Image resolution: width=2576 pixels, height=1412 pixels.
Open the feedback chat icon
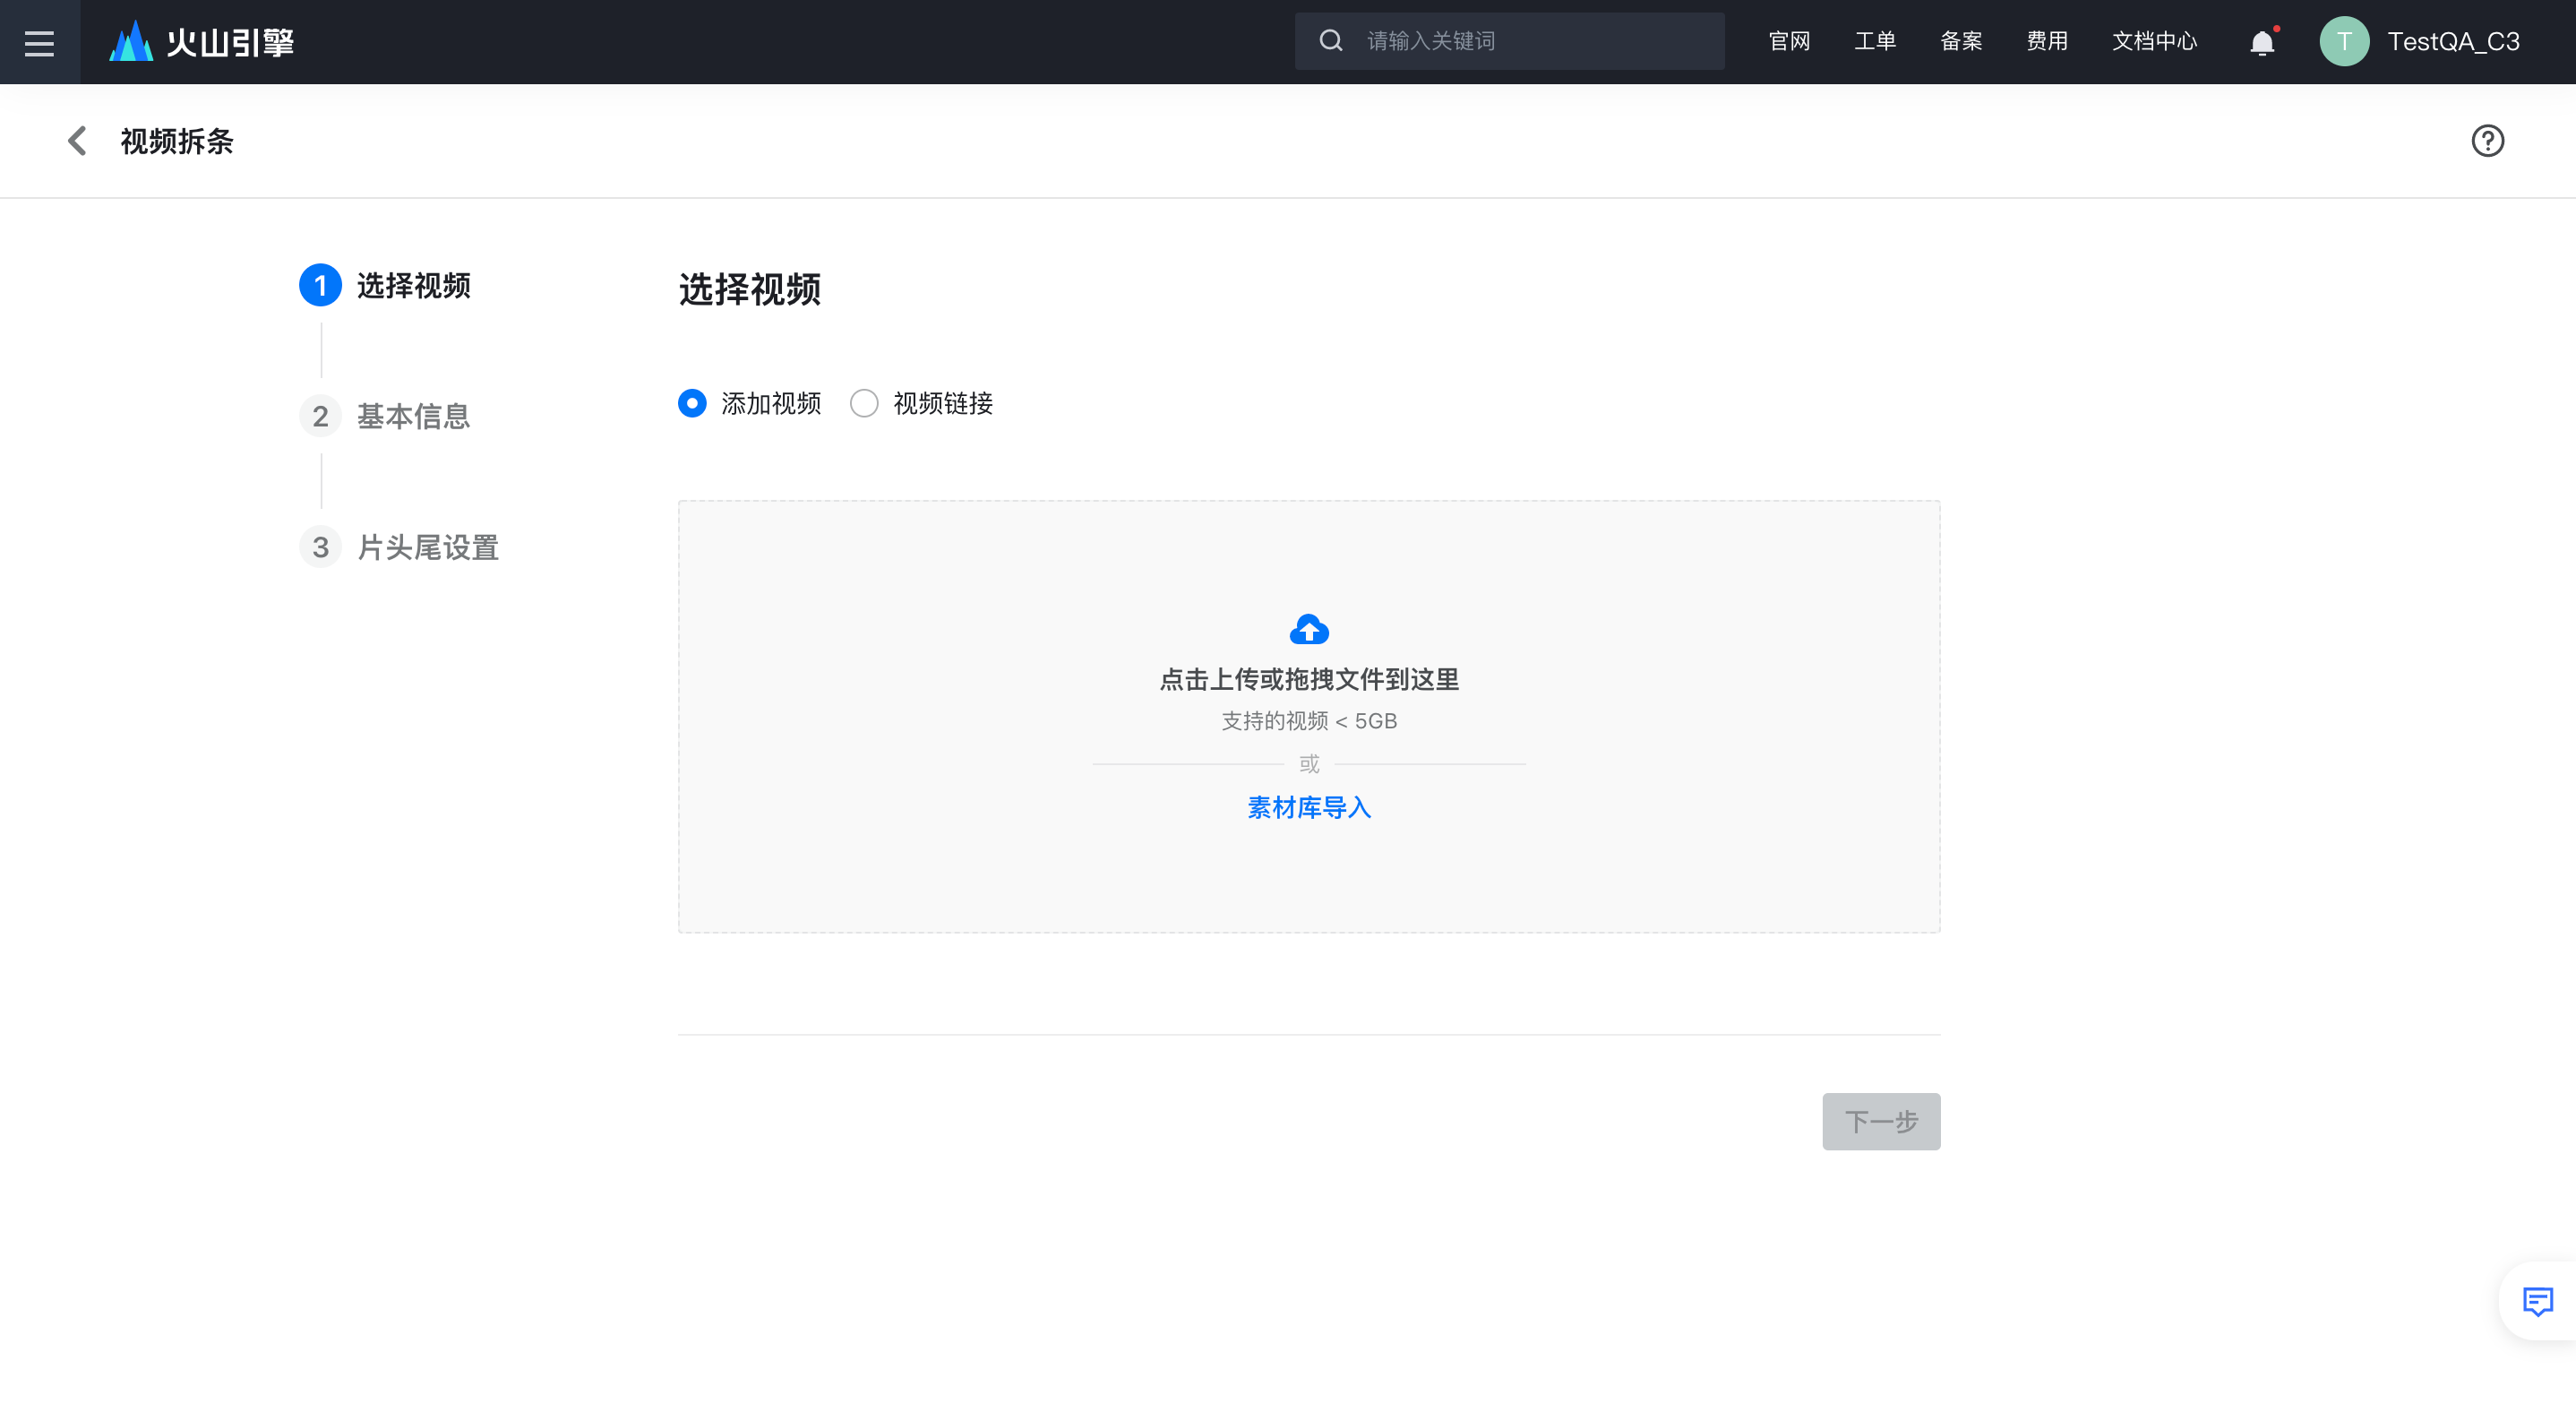(x=2537, y=1302)
